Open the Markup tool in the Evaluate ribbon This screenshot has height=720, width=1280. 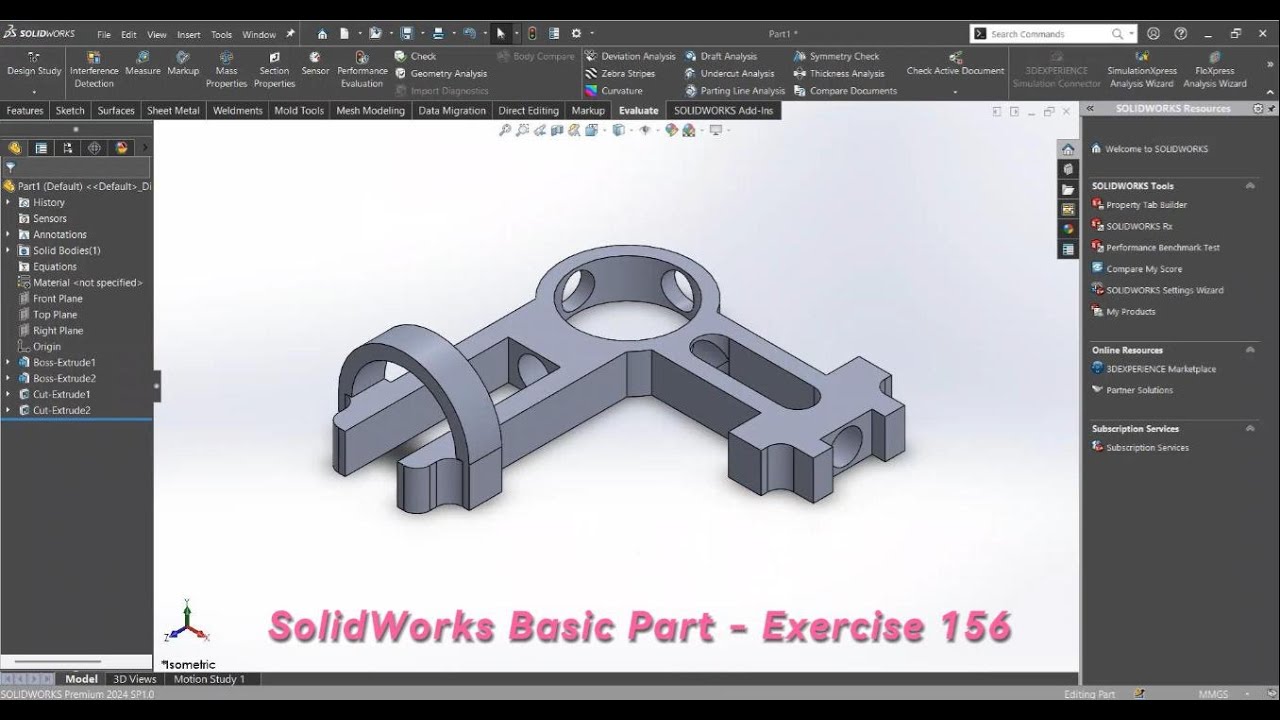[x=183, y=64]
